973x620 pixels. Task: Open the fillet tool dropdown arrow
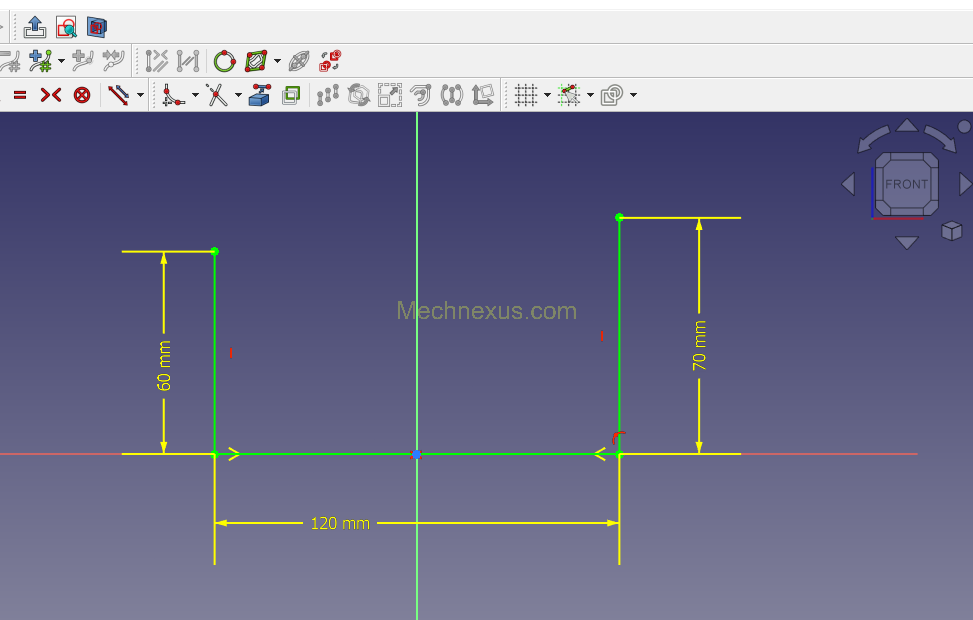pyautogui.click(x=195, y=95)
